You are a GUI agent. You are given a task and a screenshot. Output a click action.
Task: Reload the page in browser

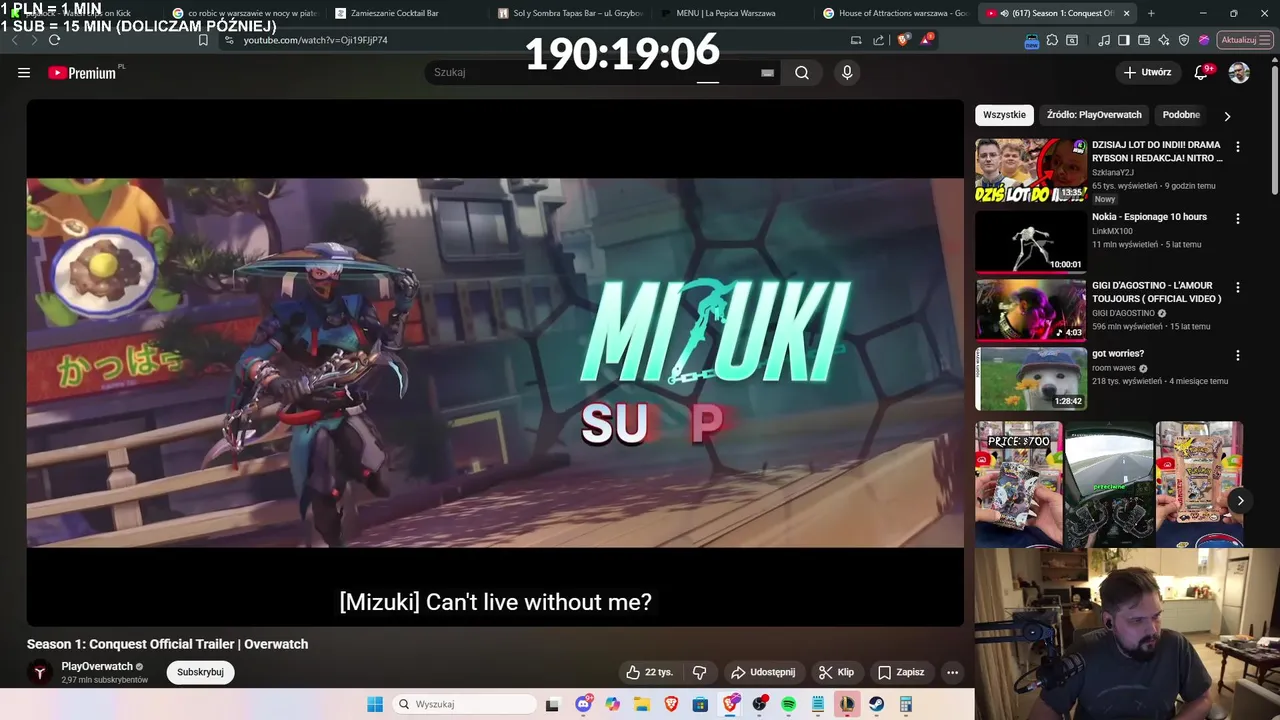[54, 40]
